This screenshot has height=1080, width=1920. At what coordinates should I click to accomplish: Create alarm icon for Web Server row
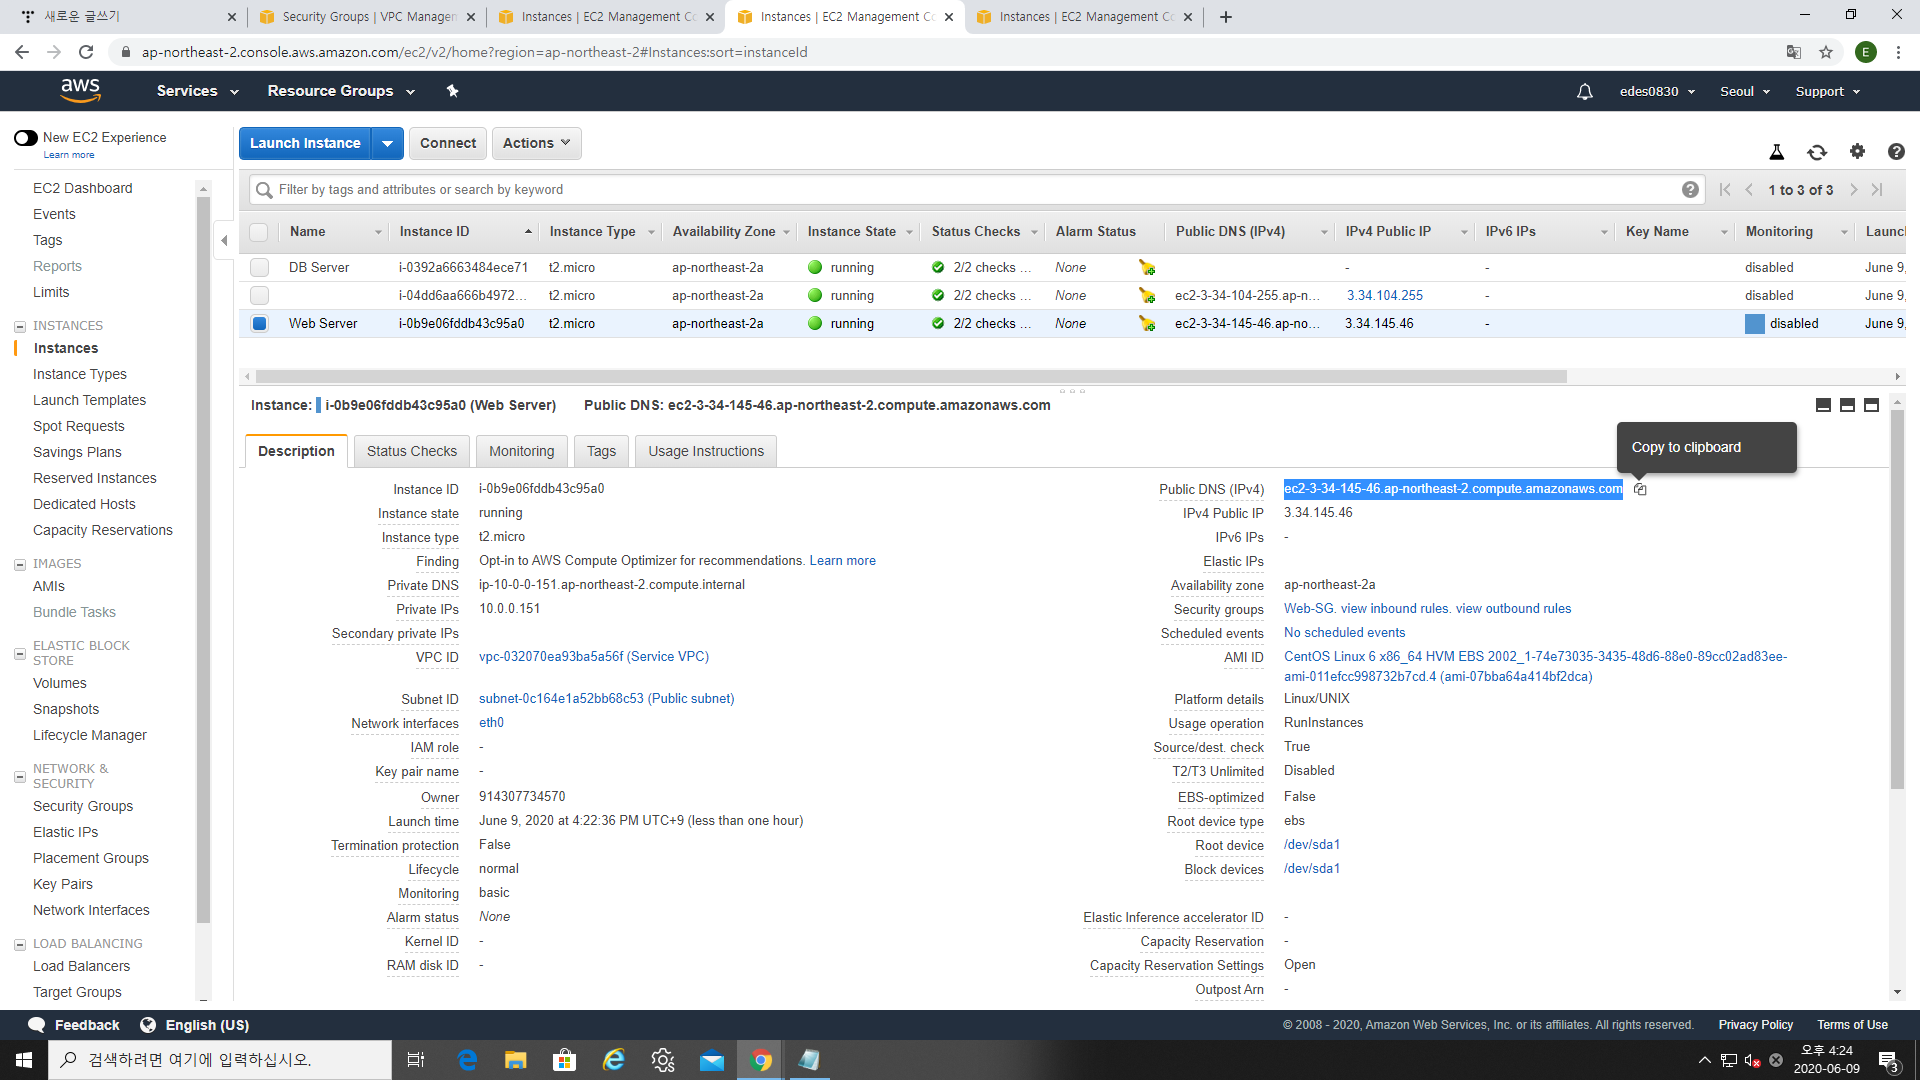1147,324
